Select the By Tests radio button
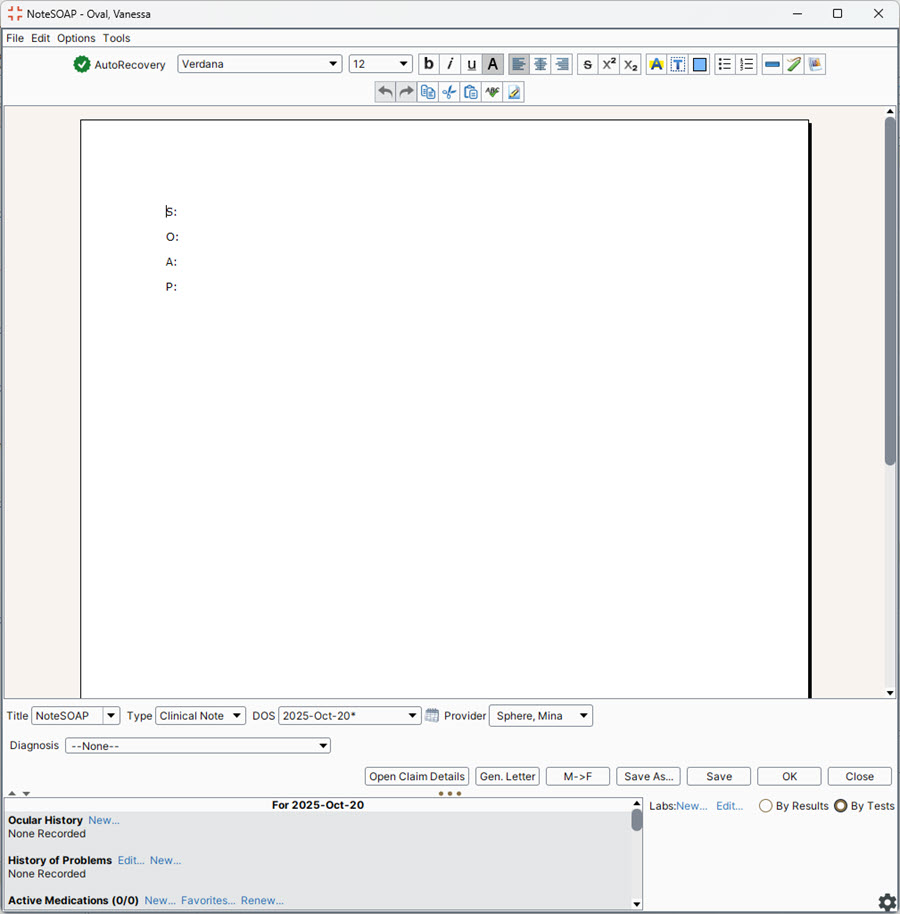The width and height of the screenshot is (900, 914). point(840,806)
